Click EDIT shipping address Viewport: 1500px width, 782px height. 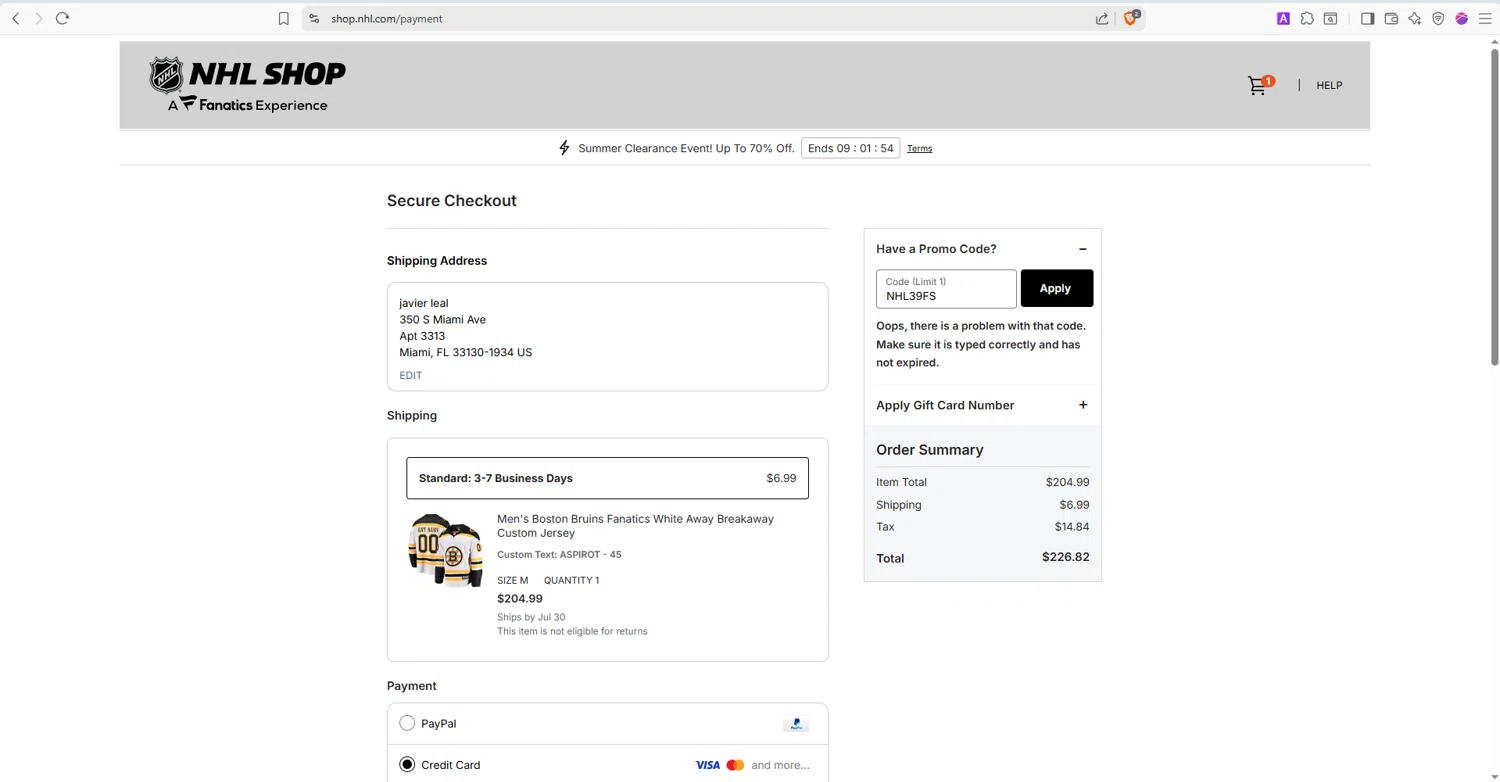tap(410, 375)
